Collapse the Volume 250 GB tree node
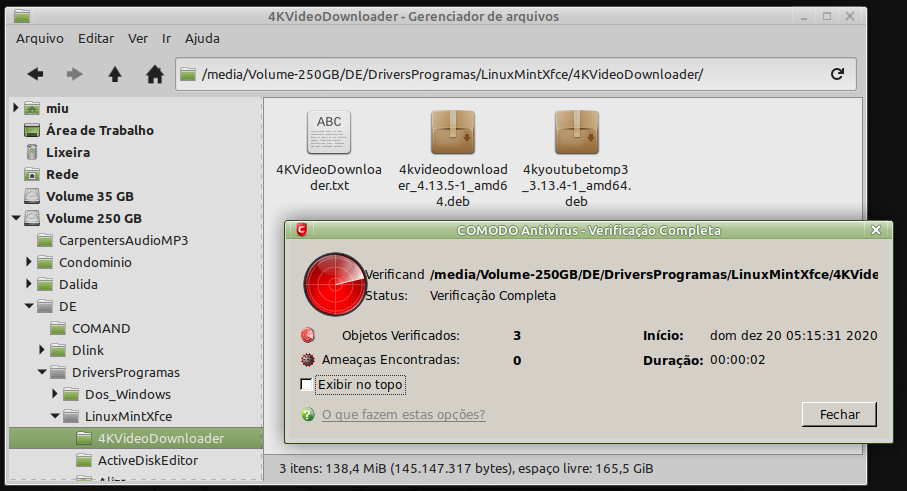 pos(16,218)
